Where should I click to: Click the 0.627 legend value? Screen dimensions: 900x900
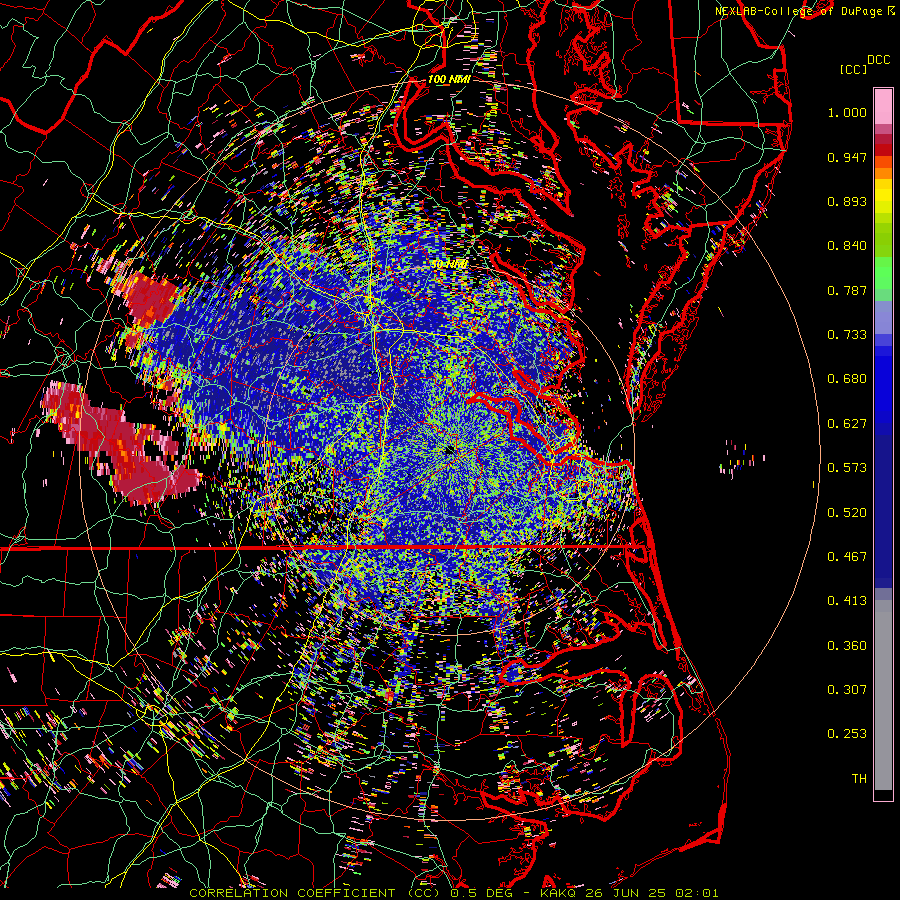point(847,424)
